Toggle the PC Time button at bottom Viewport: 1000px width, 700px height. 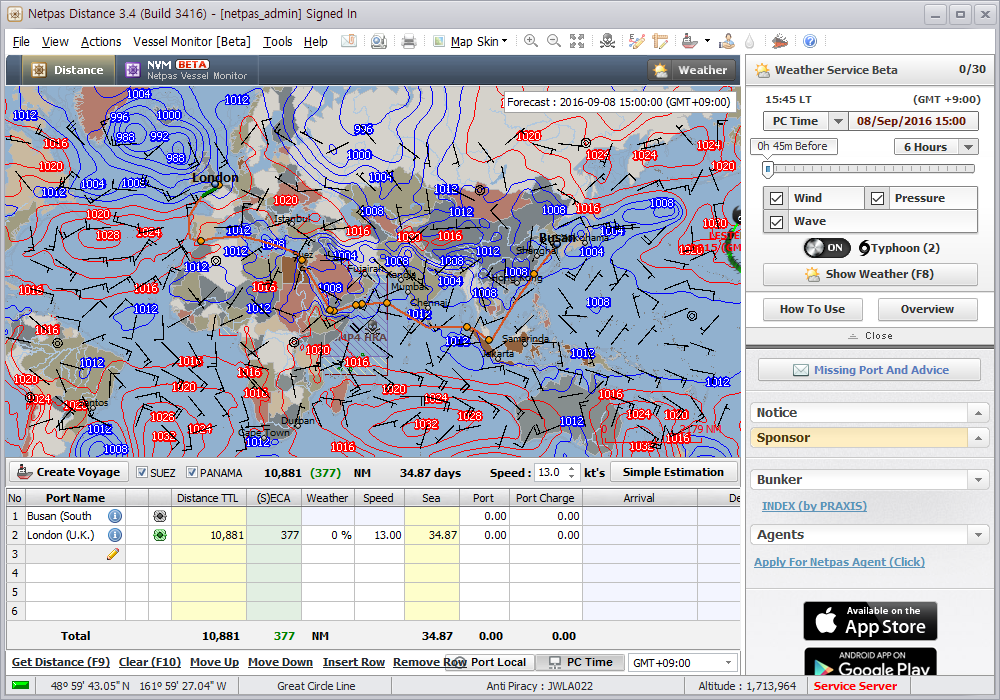[x=580, y=662]
